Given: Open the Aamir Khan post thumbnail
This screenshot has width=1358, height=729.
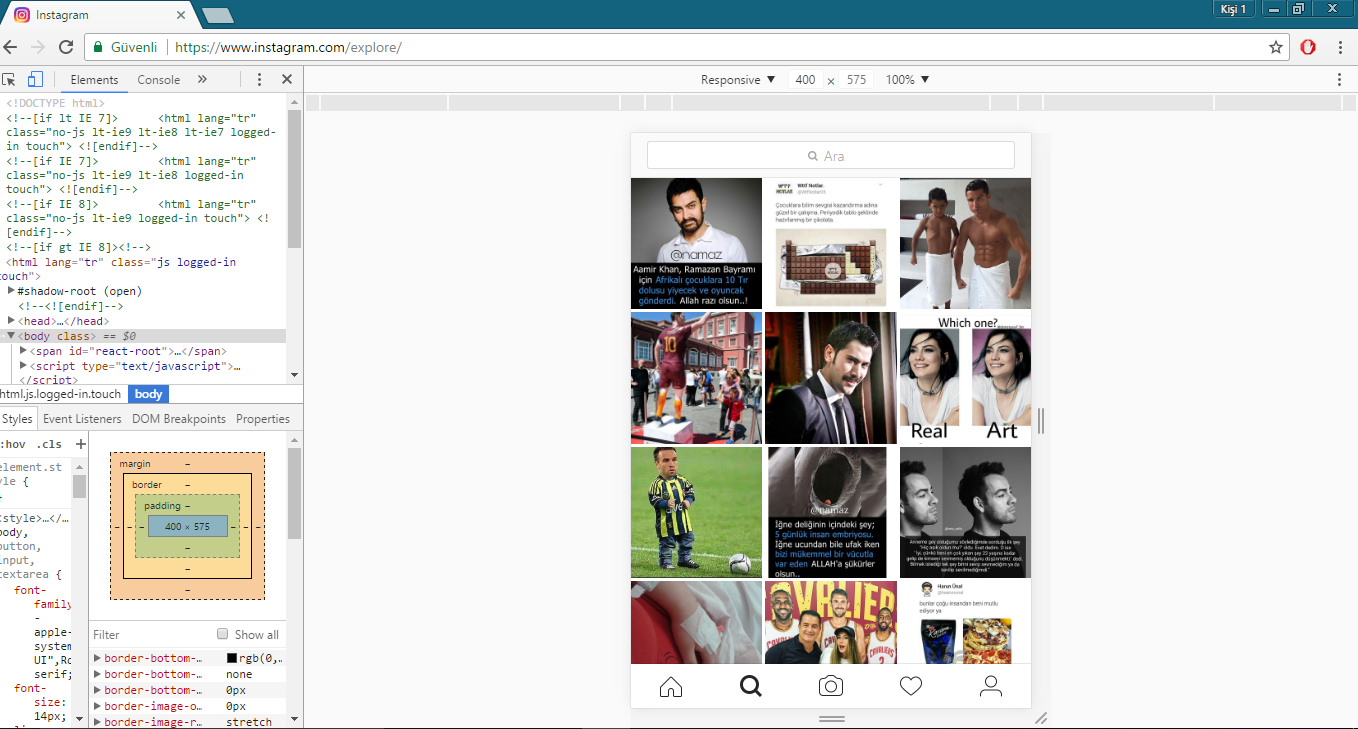Looking at the screenshot, I should (696, 243).
